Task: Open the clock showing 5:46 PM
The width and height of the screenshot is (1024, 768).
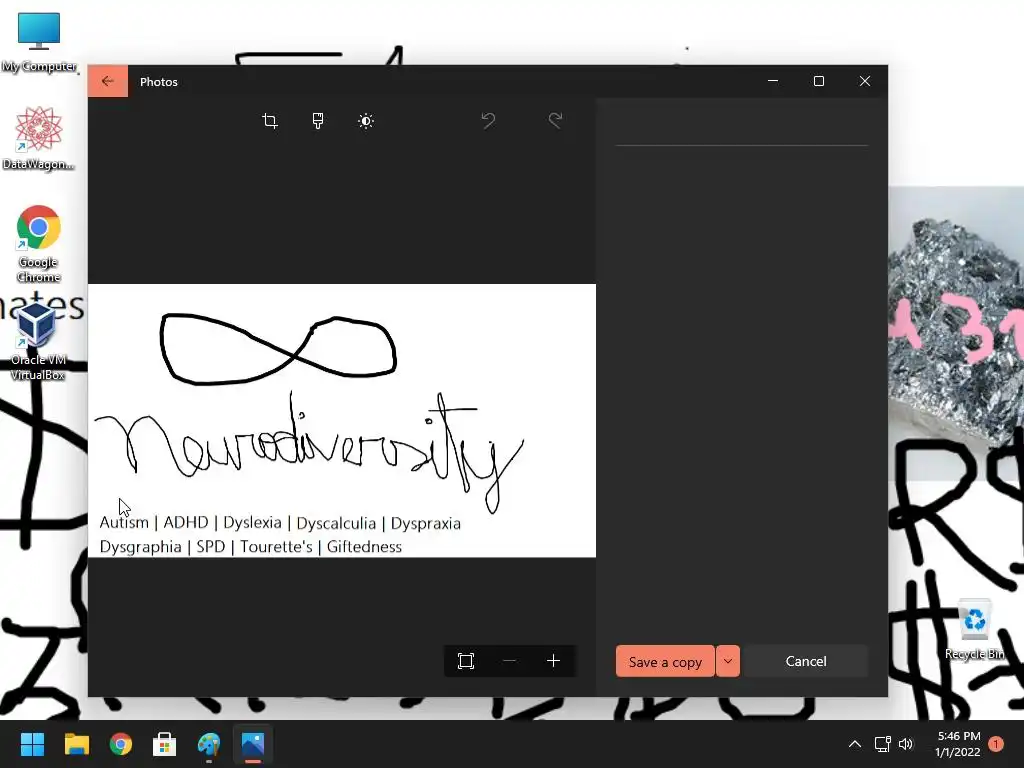Action: click(958, 744)
